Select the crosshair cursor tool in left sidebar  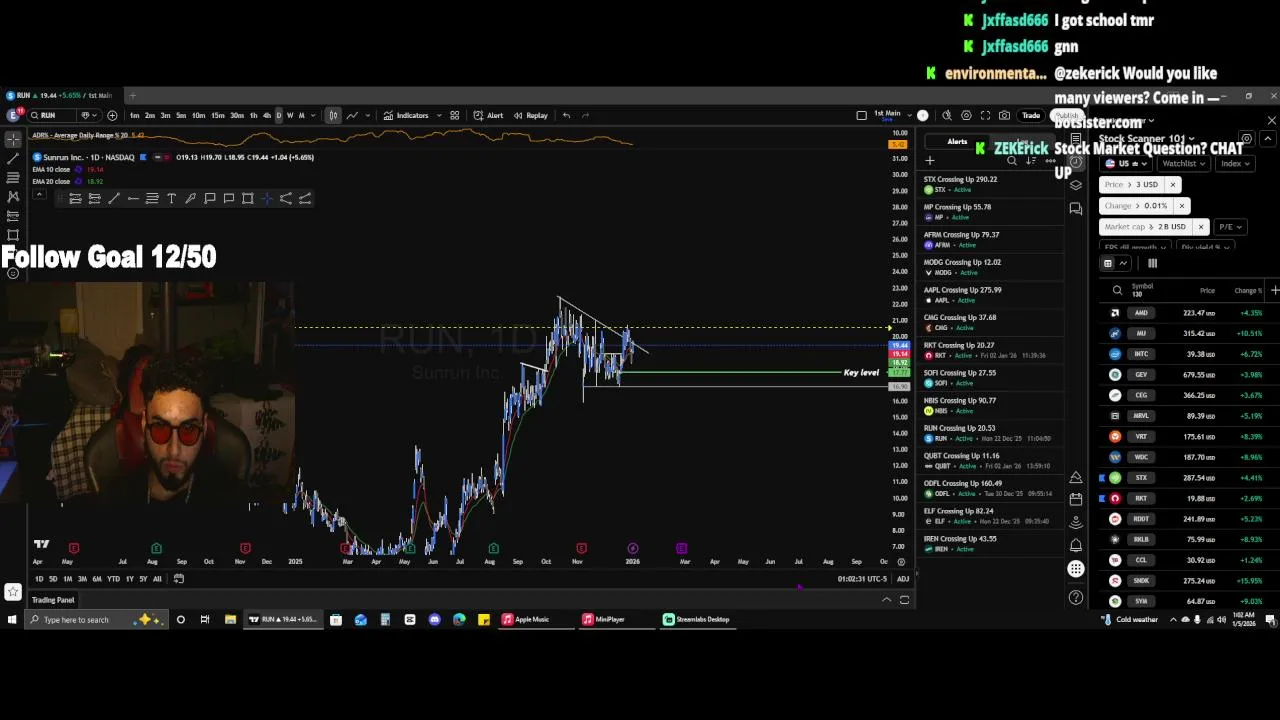tap(13, 139)
